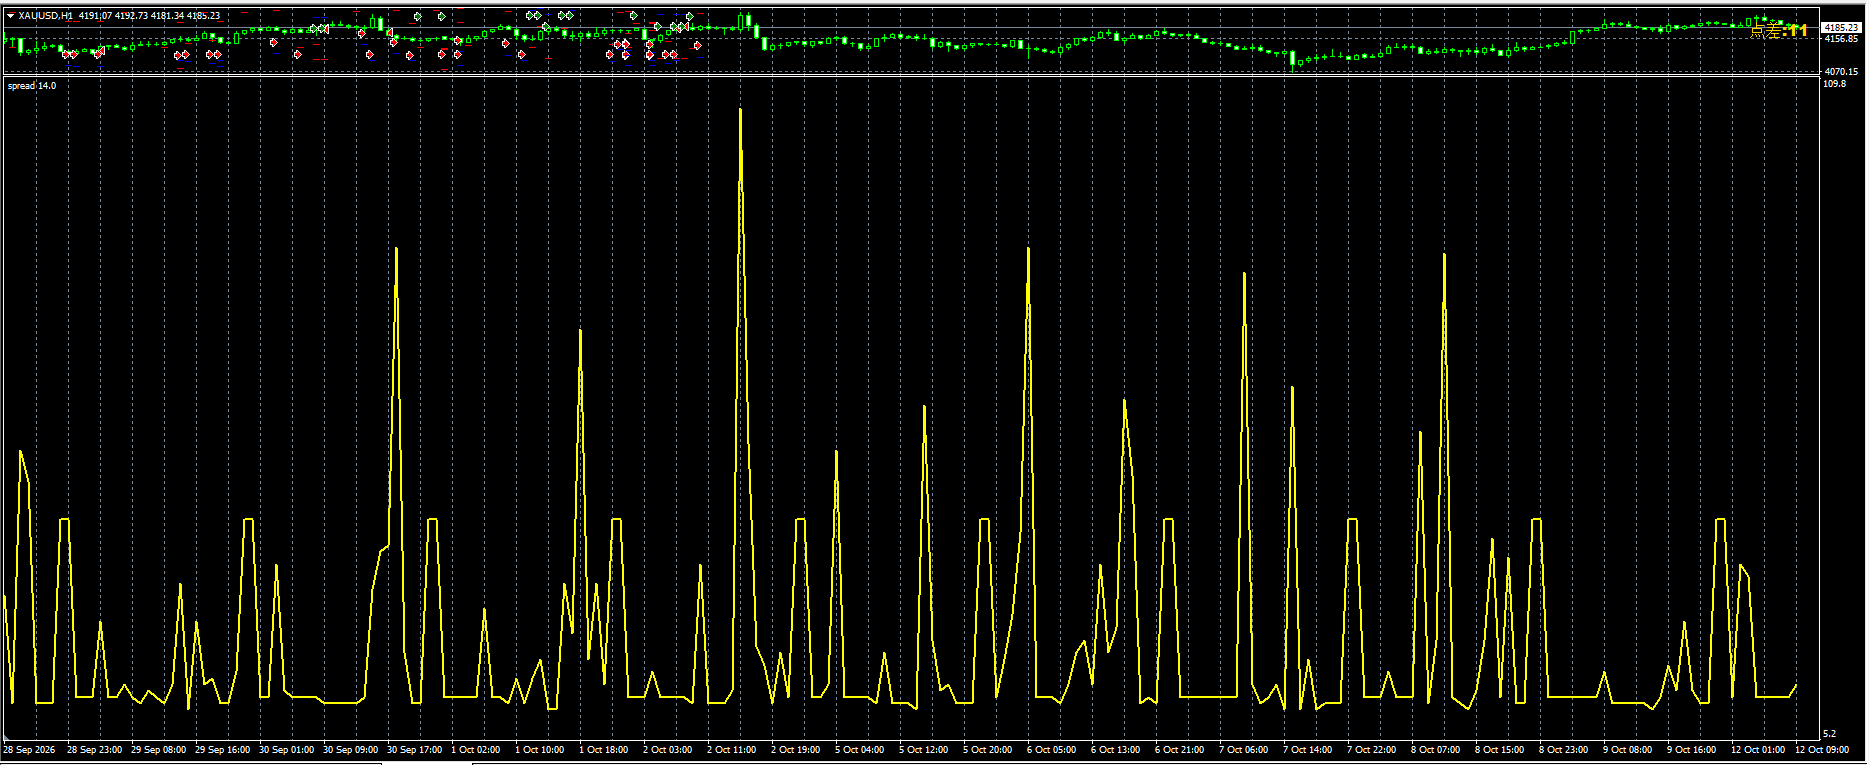This screenshot has width=1869, height=765.
Task: Click the '6 Oct 13:00' time axis label
Action: pos(1116,750)
